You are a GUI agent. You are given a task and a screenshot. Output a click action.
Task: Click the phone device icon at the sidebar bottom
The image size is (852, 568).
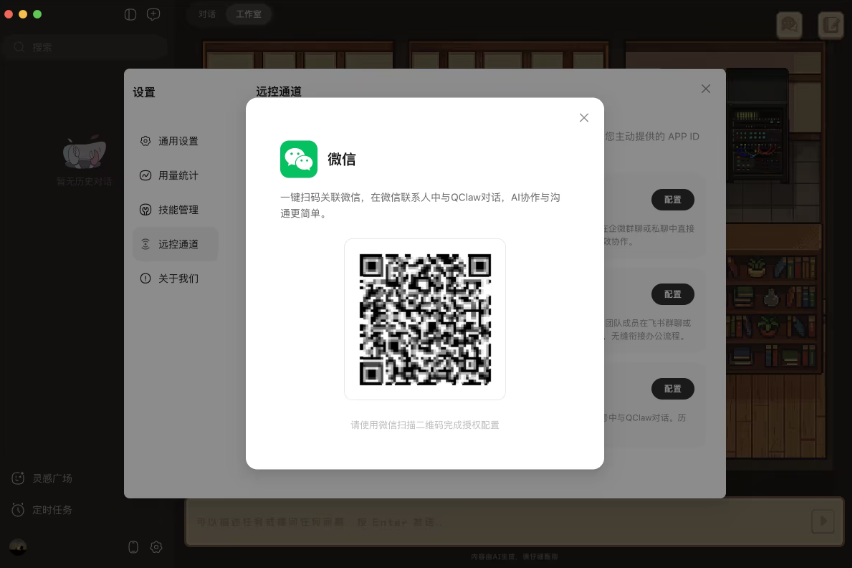point(133,547)
